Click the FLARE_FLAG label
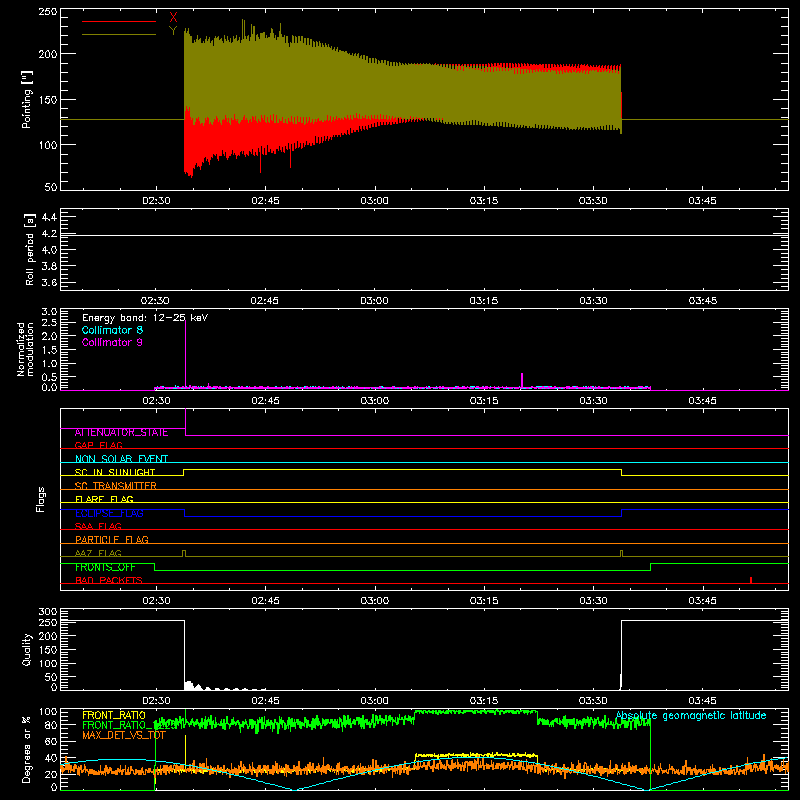Image resolution: width=800 pixels, height=800 pixels. (104, 499)
